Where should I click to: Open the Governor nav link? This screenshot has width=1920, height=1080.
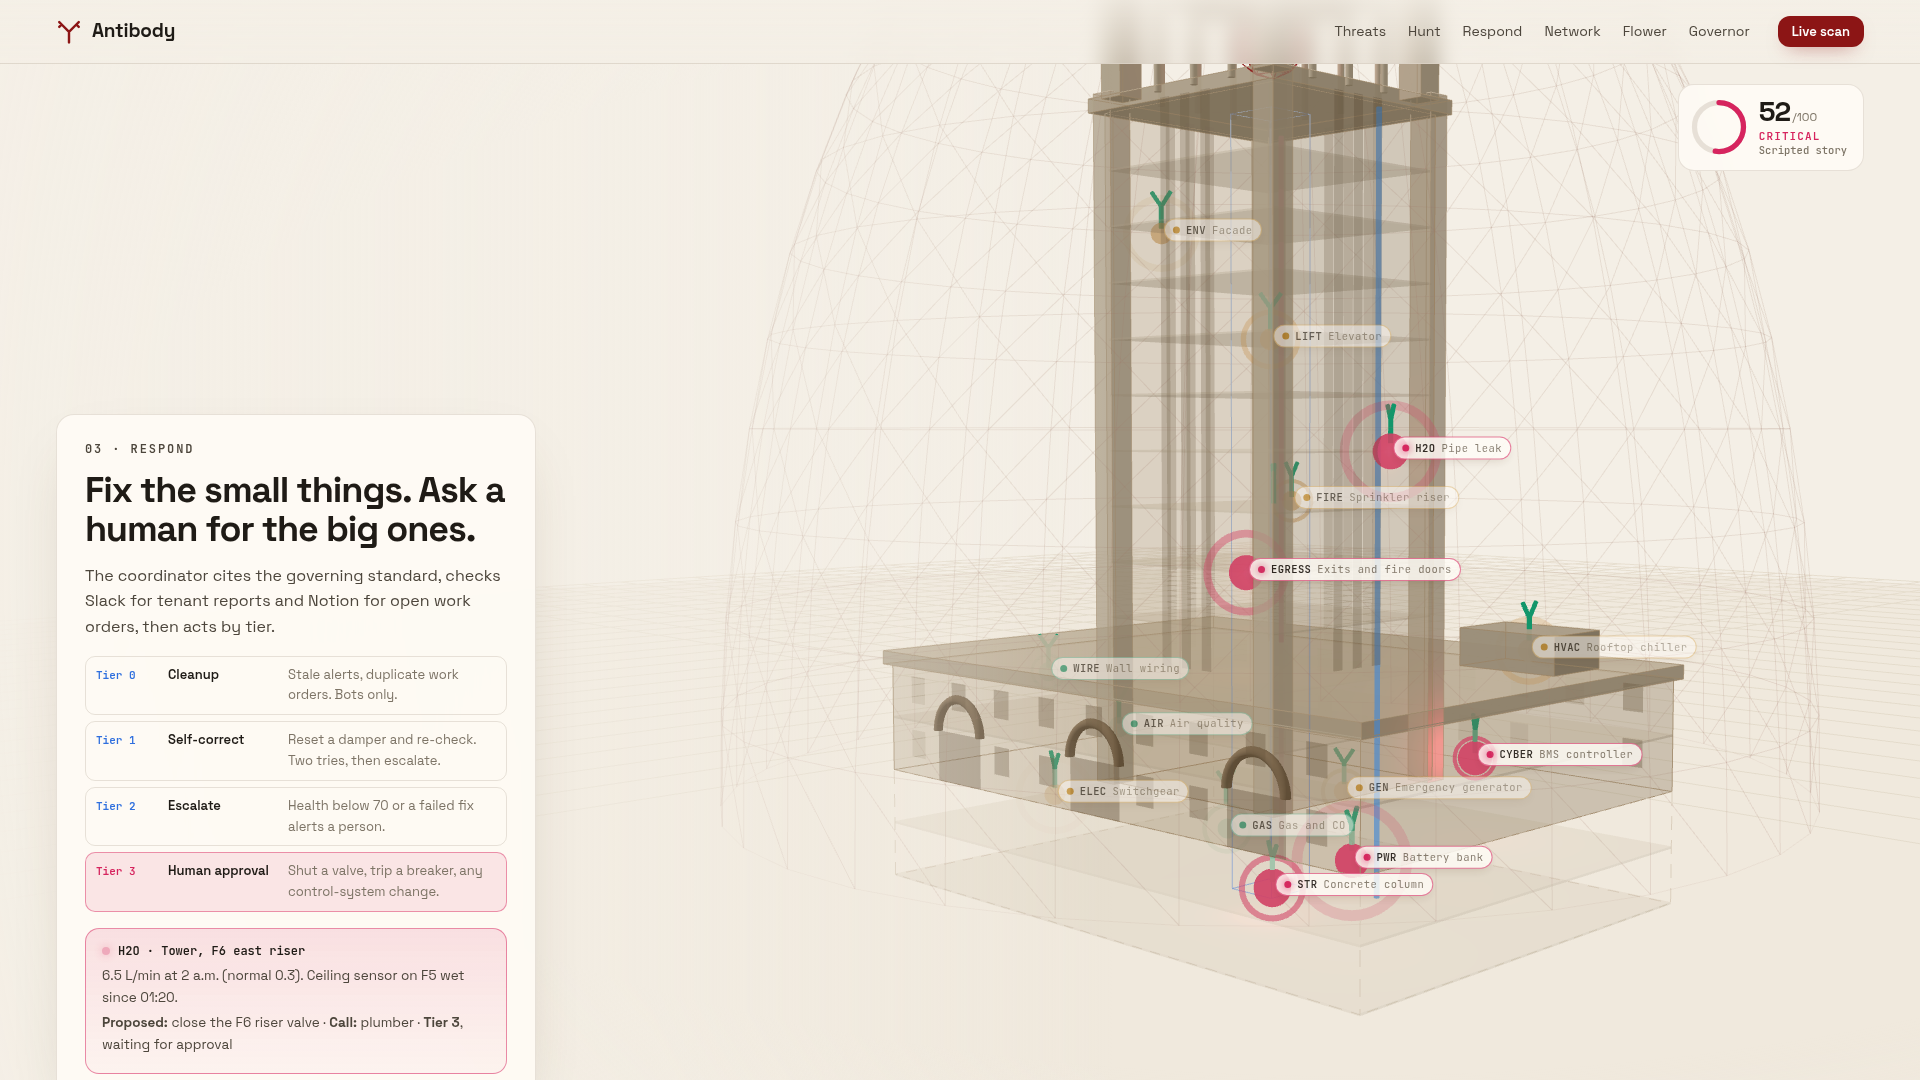tap(1718, 31)
